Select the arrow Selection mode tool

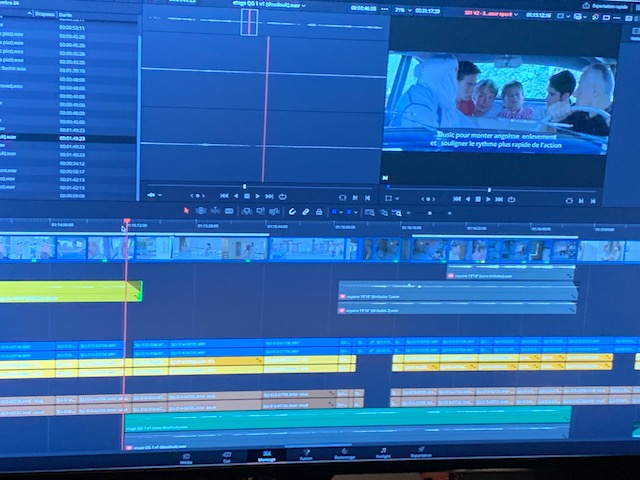pyautogui.click(x=186, y=211)
